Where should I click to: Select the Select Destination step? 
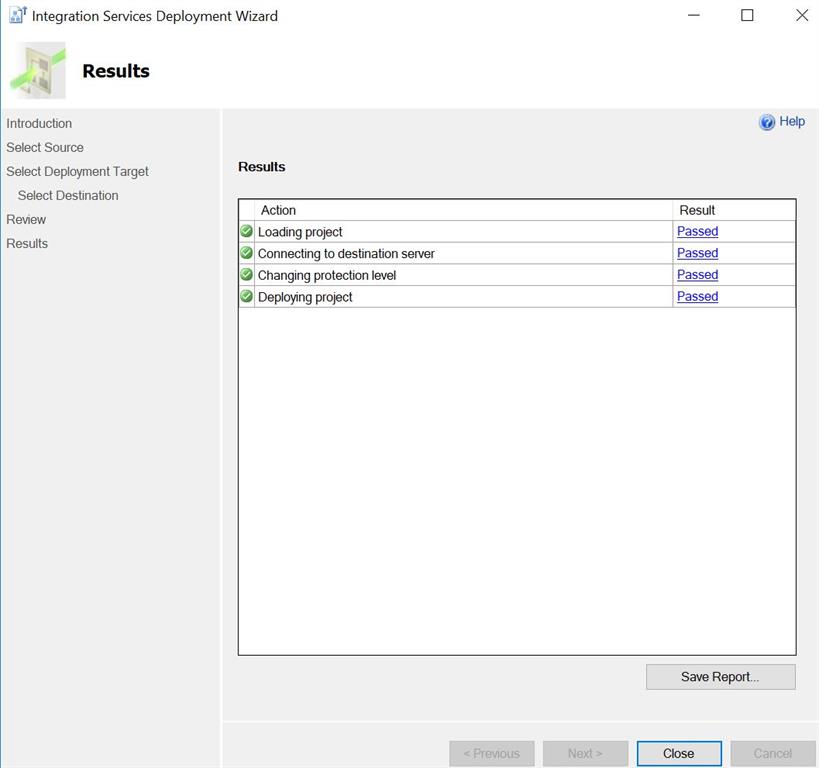67,195
